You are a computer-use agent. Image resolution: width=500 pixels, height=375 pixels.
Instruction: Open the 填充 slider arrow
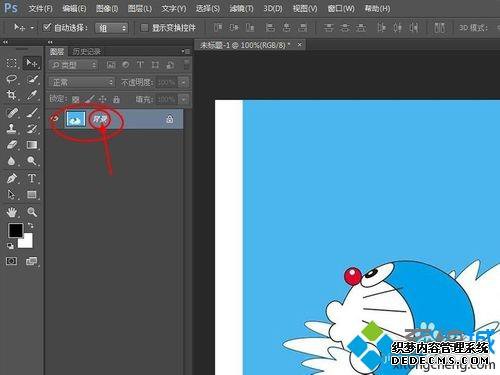coord(184,99)
